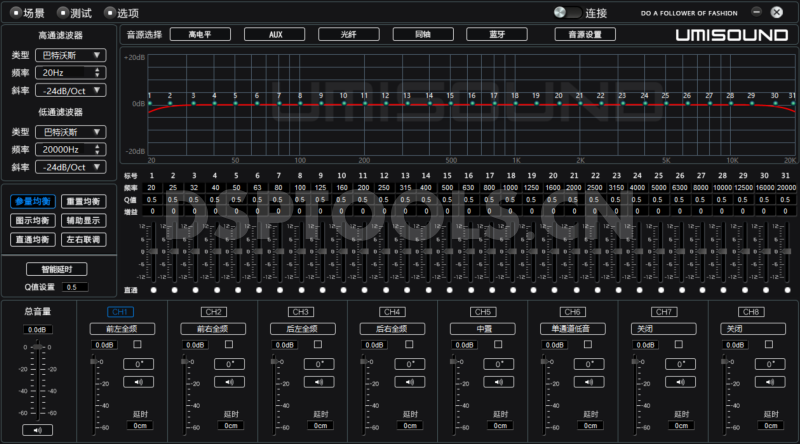Choose 蓝牙 audio source
This screenshot has width=800, height=444.
pos(497,35)
